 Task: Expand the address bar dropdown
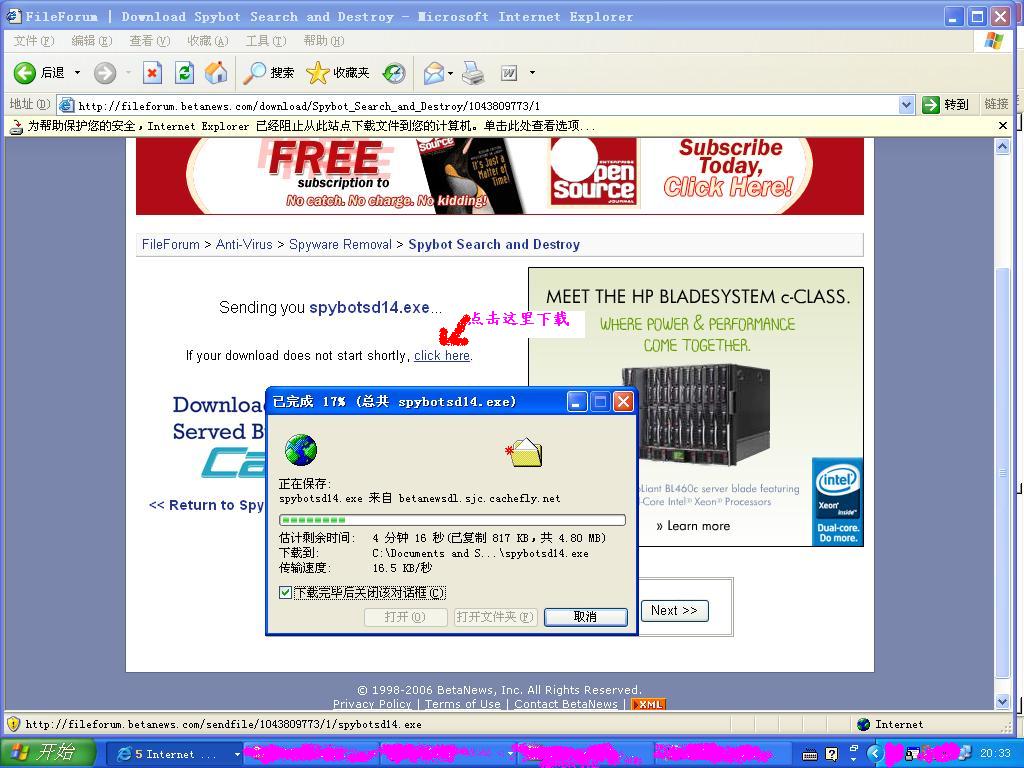906,104
